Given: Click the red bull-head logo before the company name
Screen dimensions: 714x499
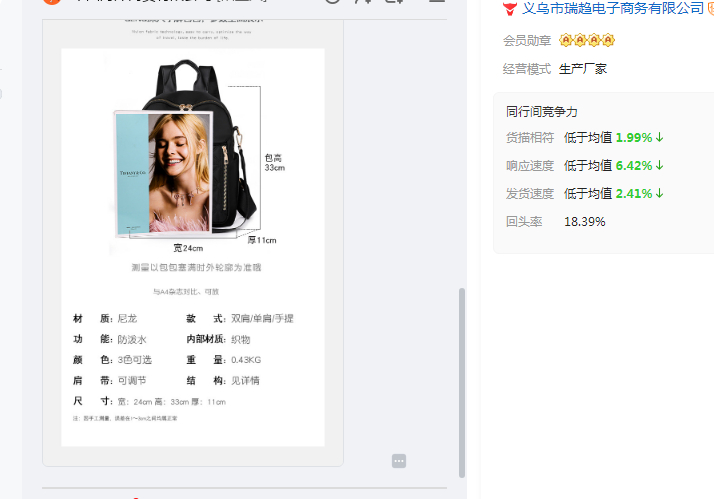Looking at the screenshot, I should [510, 9].
